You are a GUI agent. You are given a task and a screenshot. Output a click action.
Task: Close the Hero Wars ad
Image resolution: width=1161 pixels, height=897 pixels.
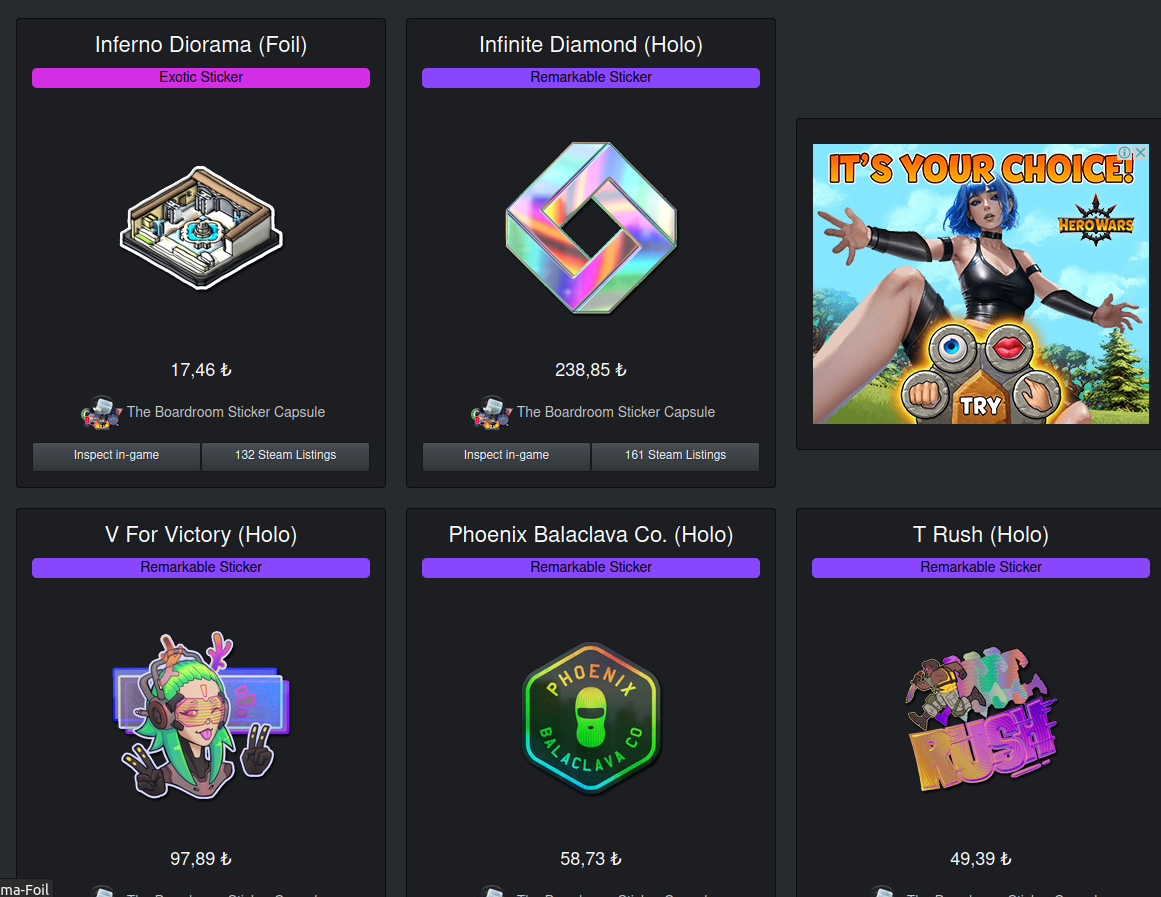[x=1141, y=152]
